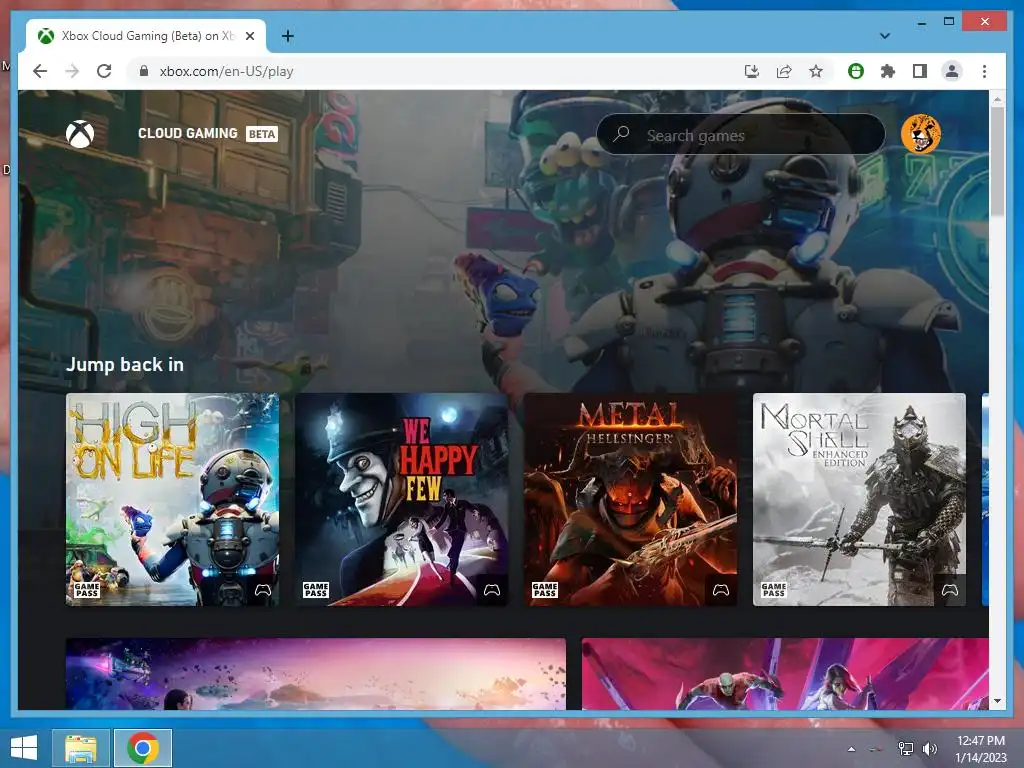Click the search magnifier icon
The height and width of the screenshot is (768, 1024).
click(x=621, y=134)
